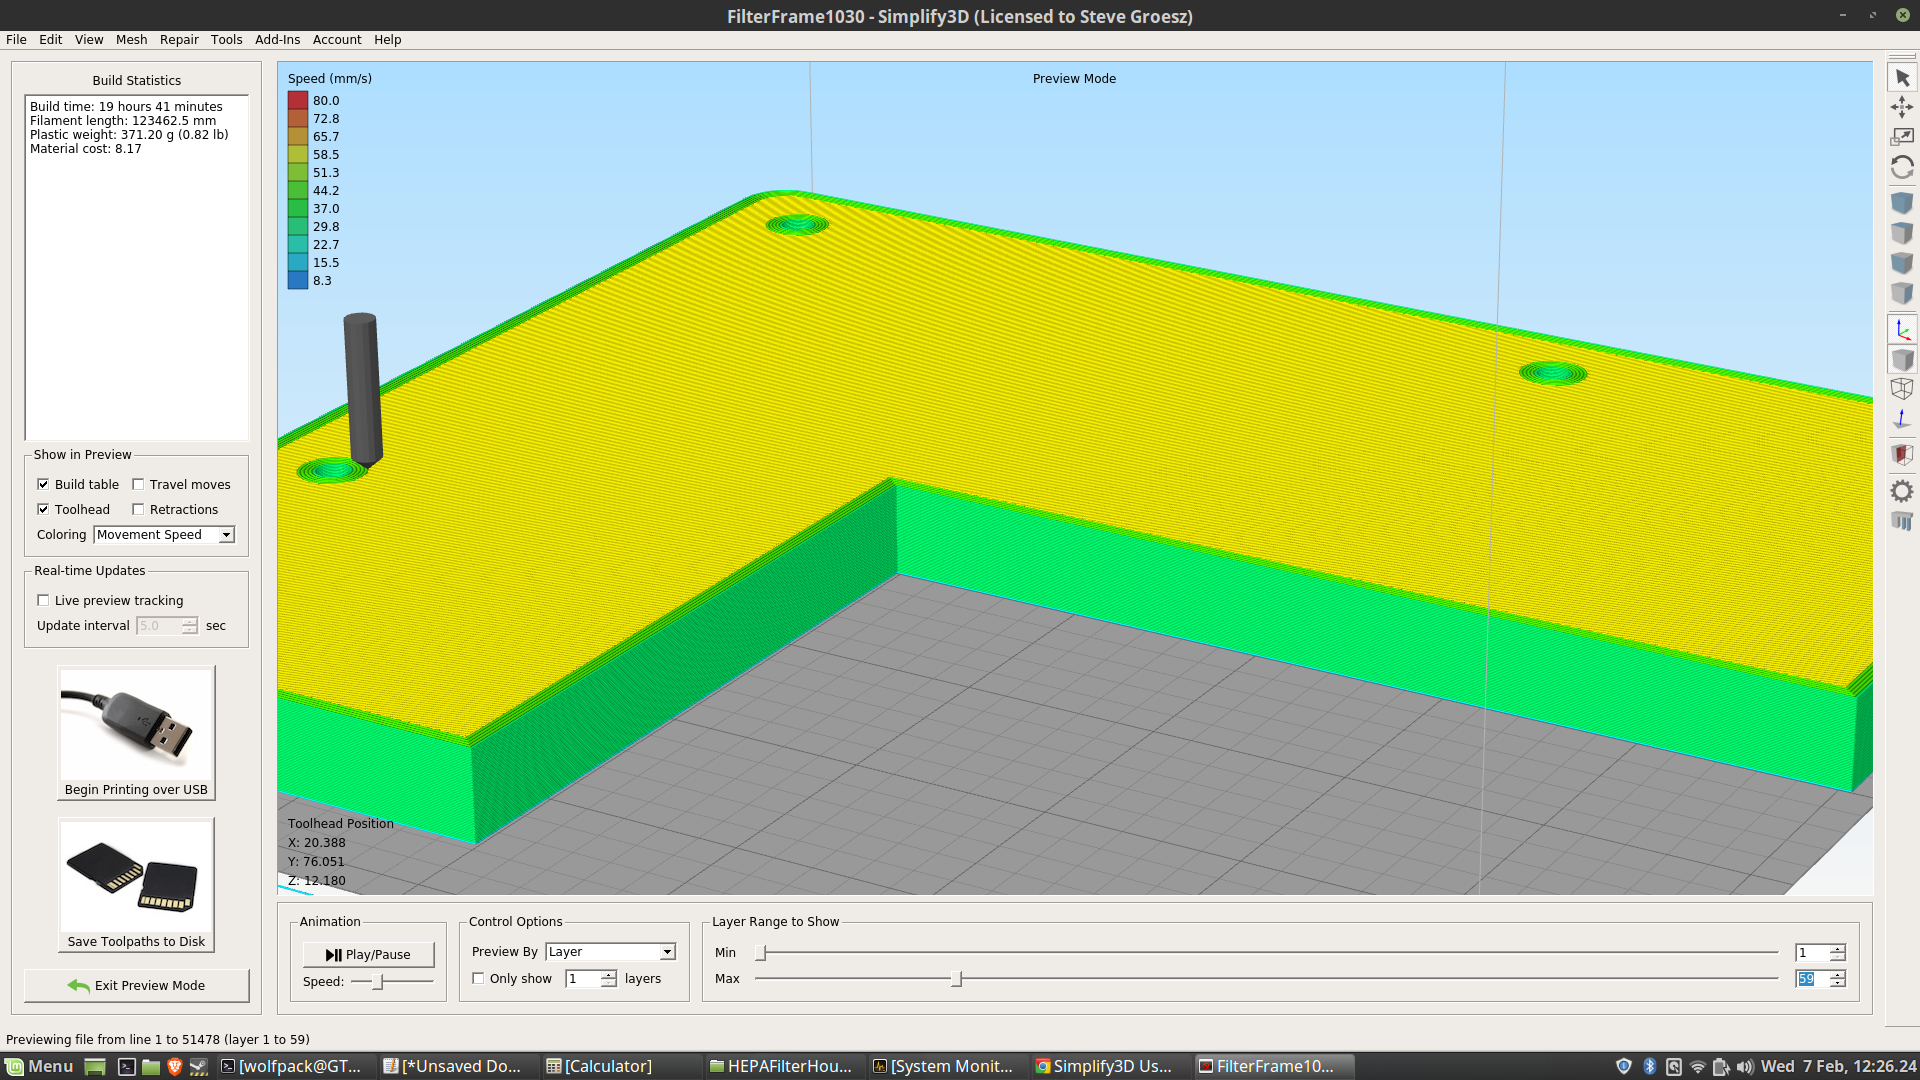Increment the Max layer spinner
The height and width of the screenshot is (1080, 1920).
(1838, 975)
